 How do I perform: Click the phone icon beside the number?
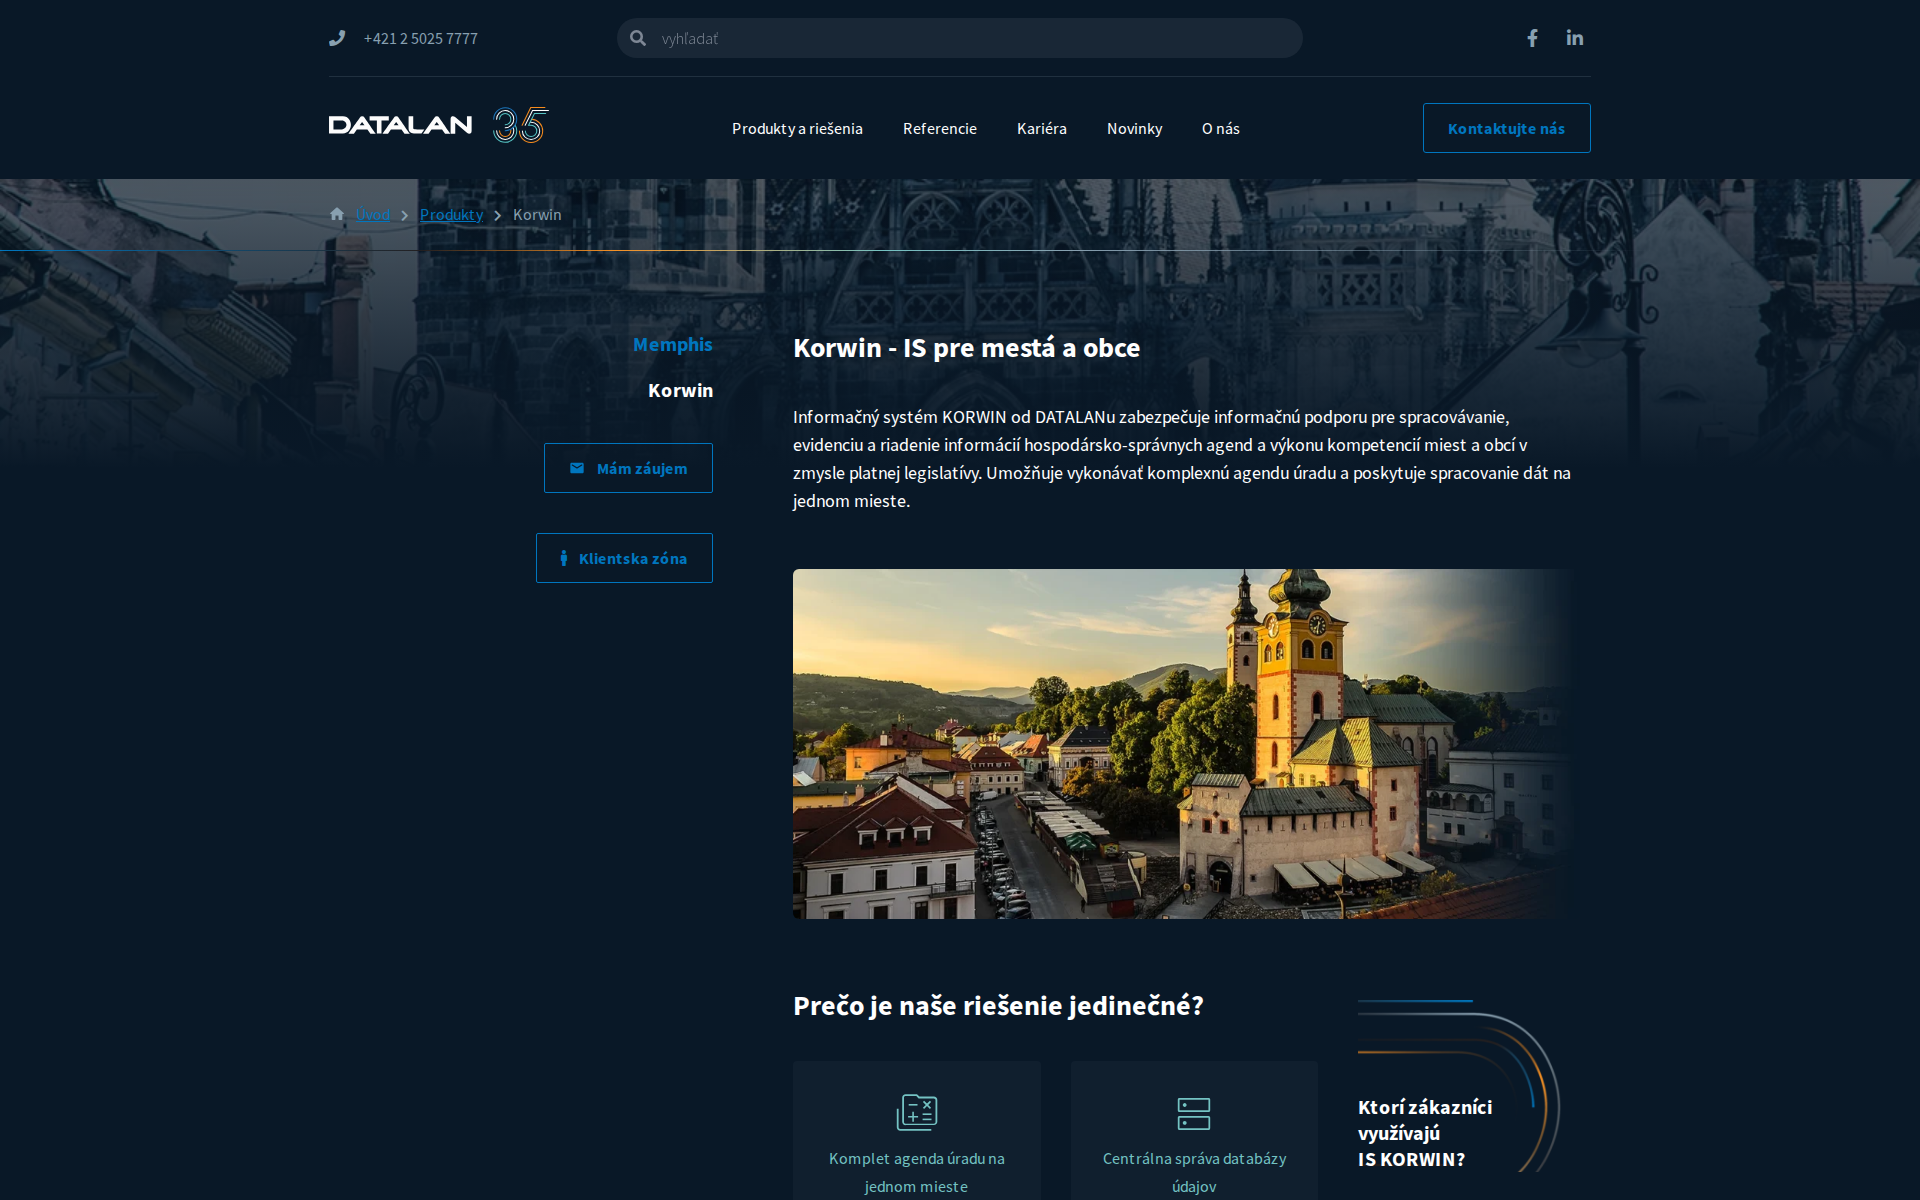[337, 38]
